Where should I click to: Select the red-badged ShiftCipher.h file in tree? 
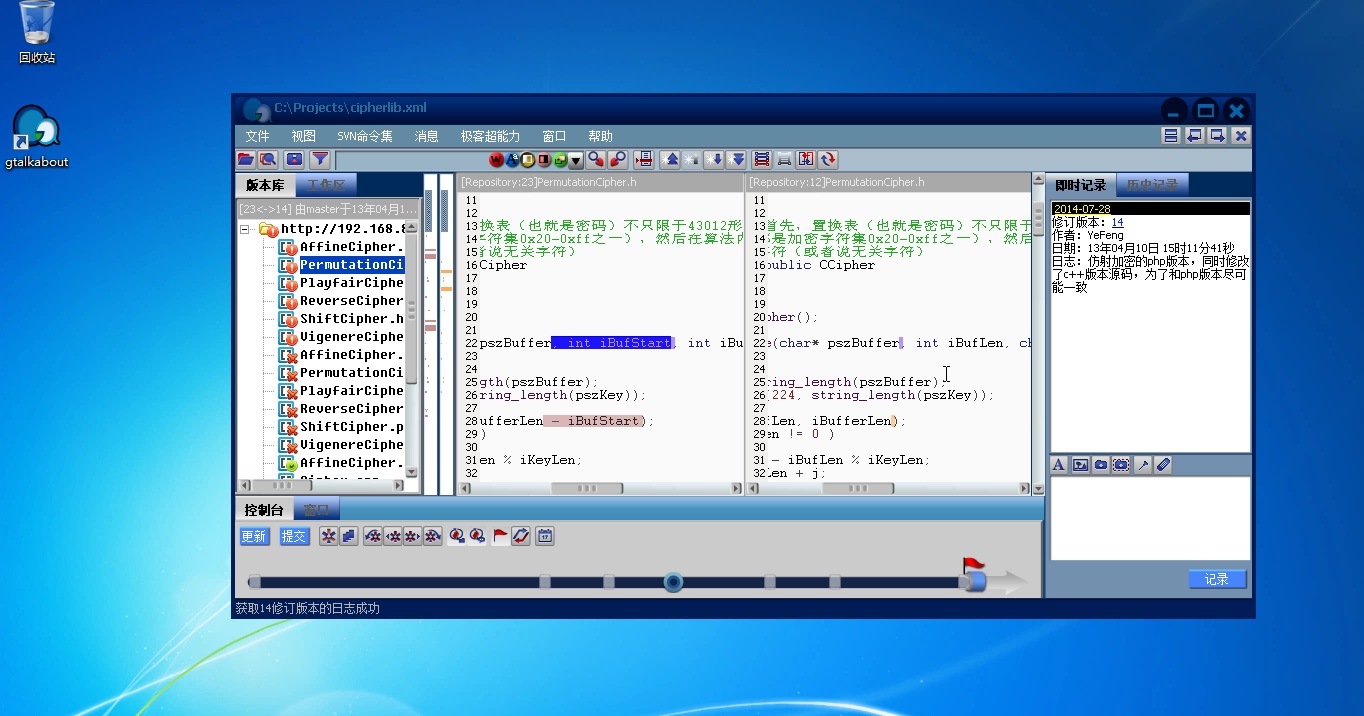click(x=341, y=319)
